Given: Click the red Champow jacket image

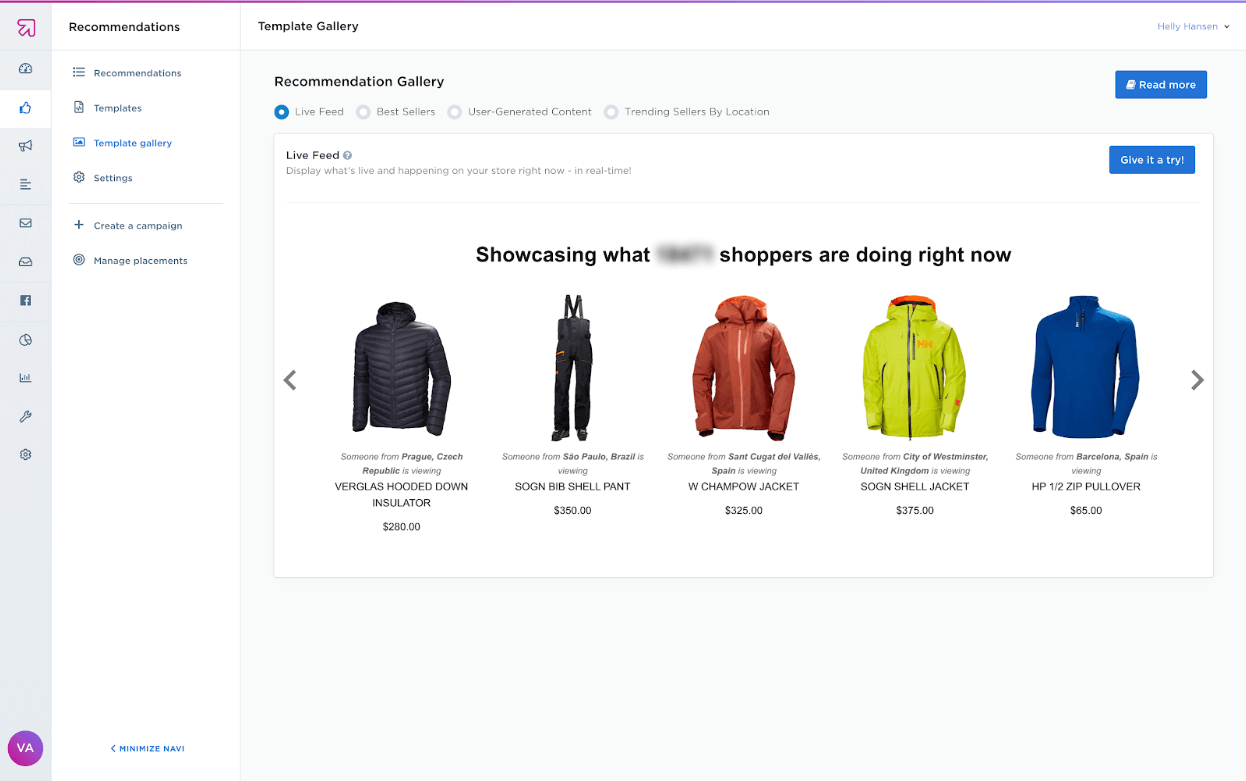Looking at the screenshot, I should pyautogui.click(x=744, y=368).
